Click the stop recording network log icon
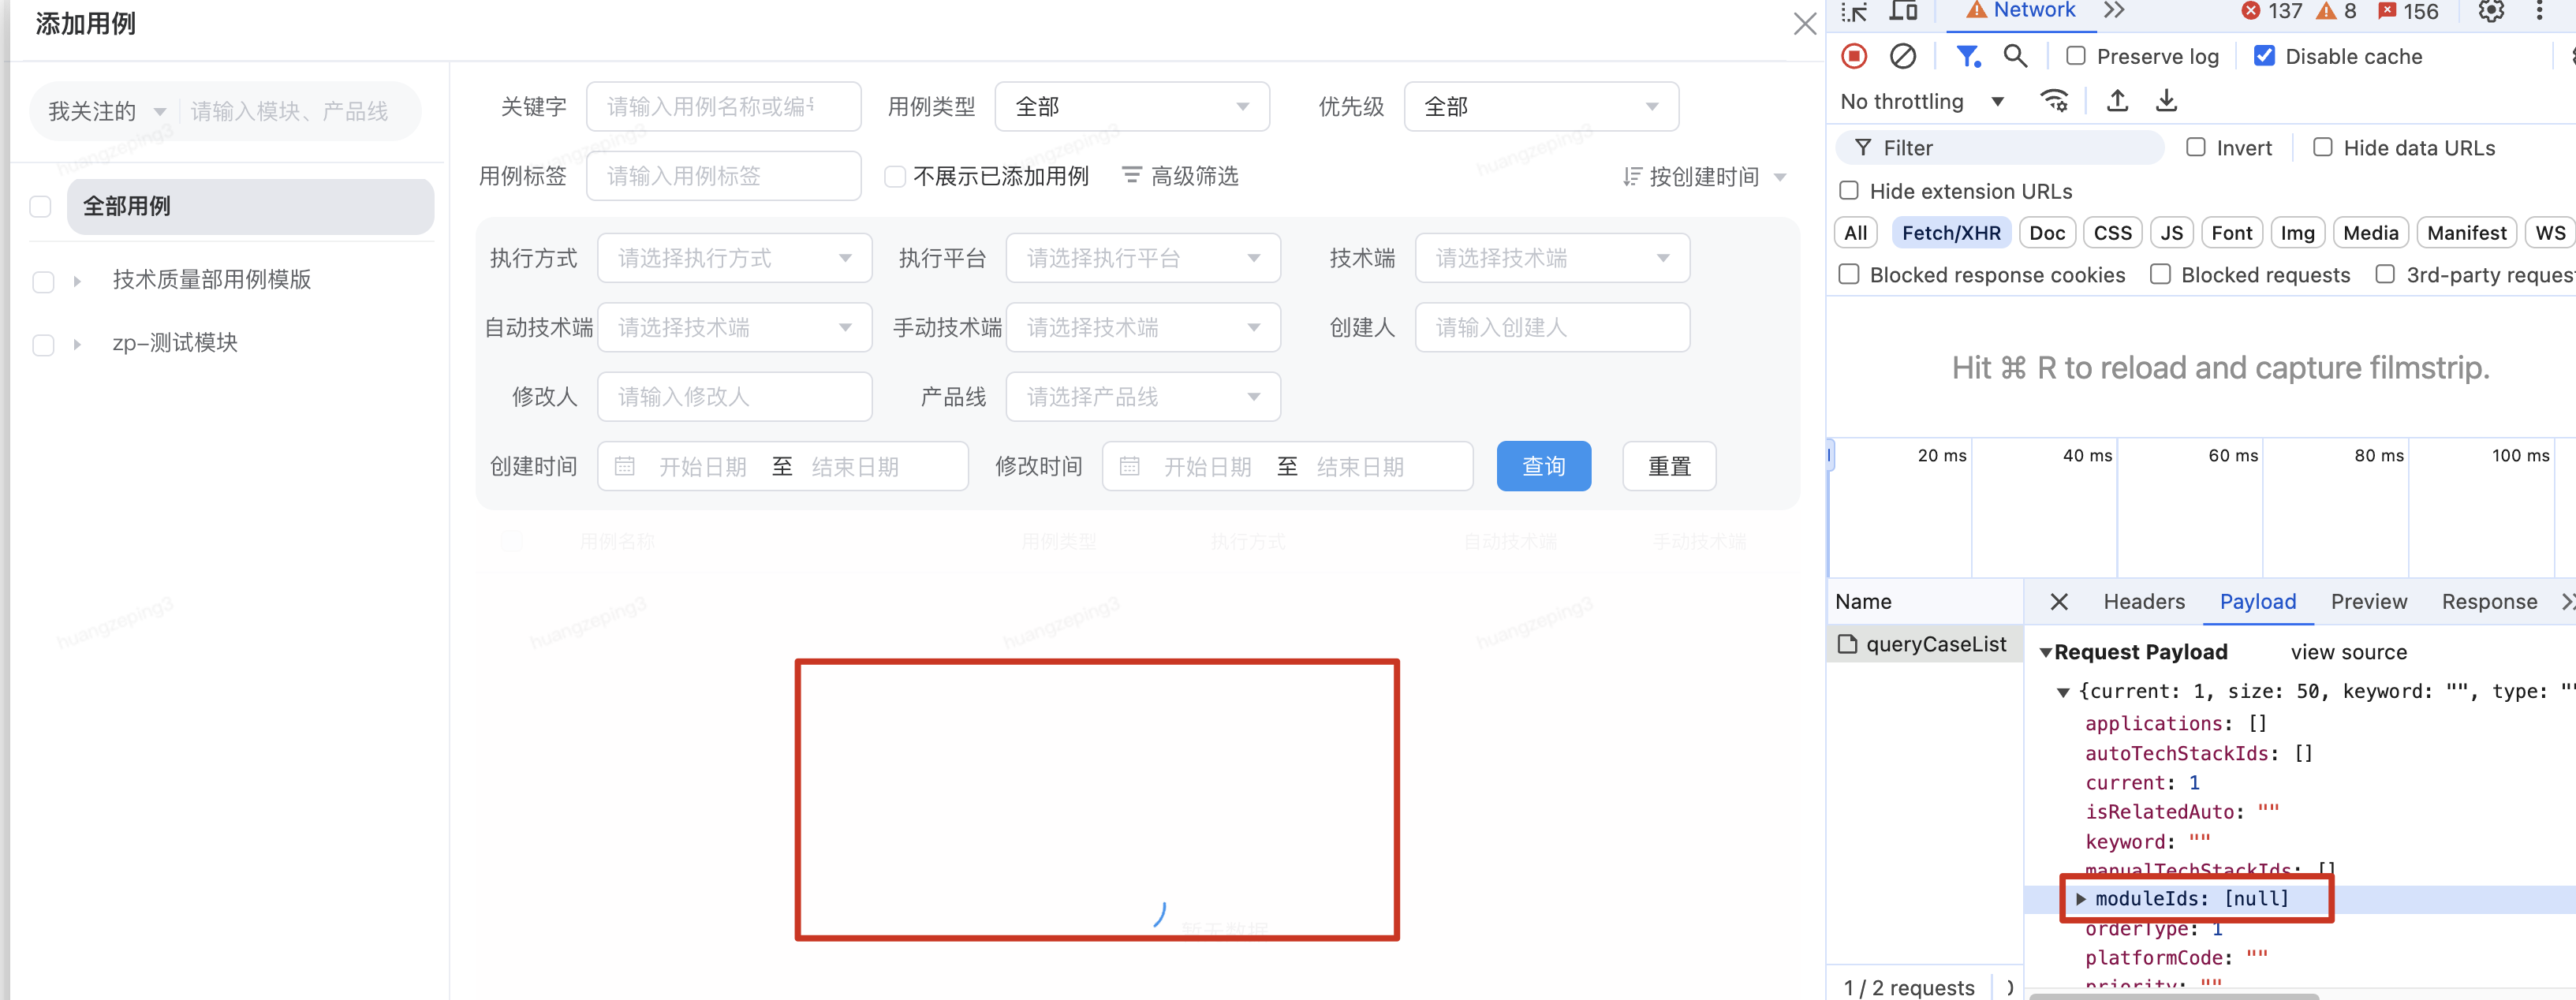This screenshot has width=2576, height=1000. click(x=1854, y=56)
